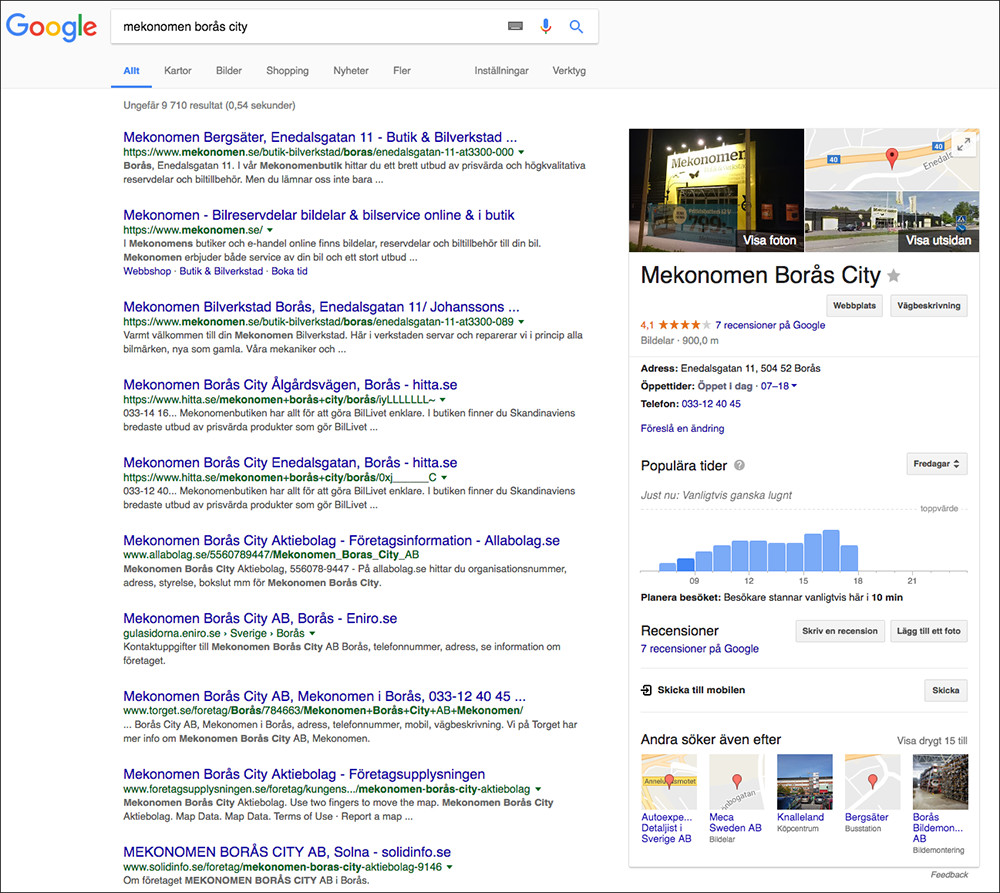Screen dimensions: 1000x893
Task: Open the Fredagar day selector
Action: [x=936, y=464]
